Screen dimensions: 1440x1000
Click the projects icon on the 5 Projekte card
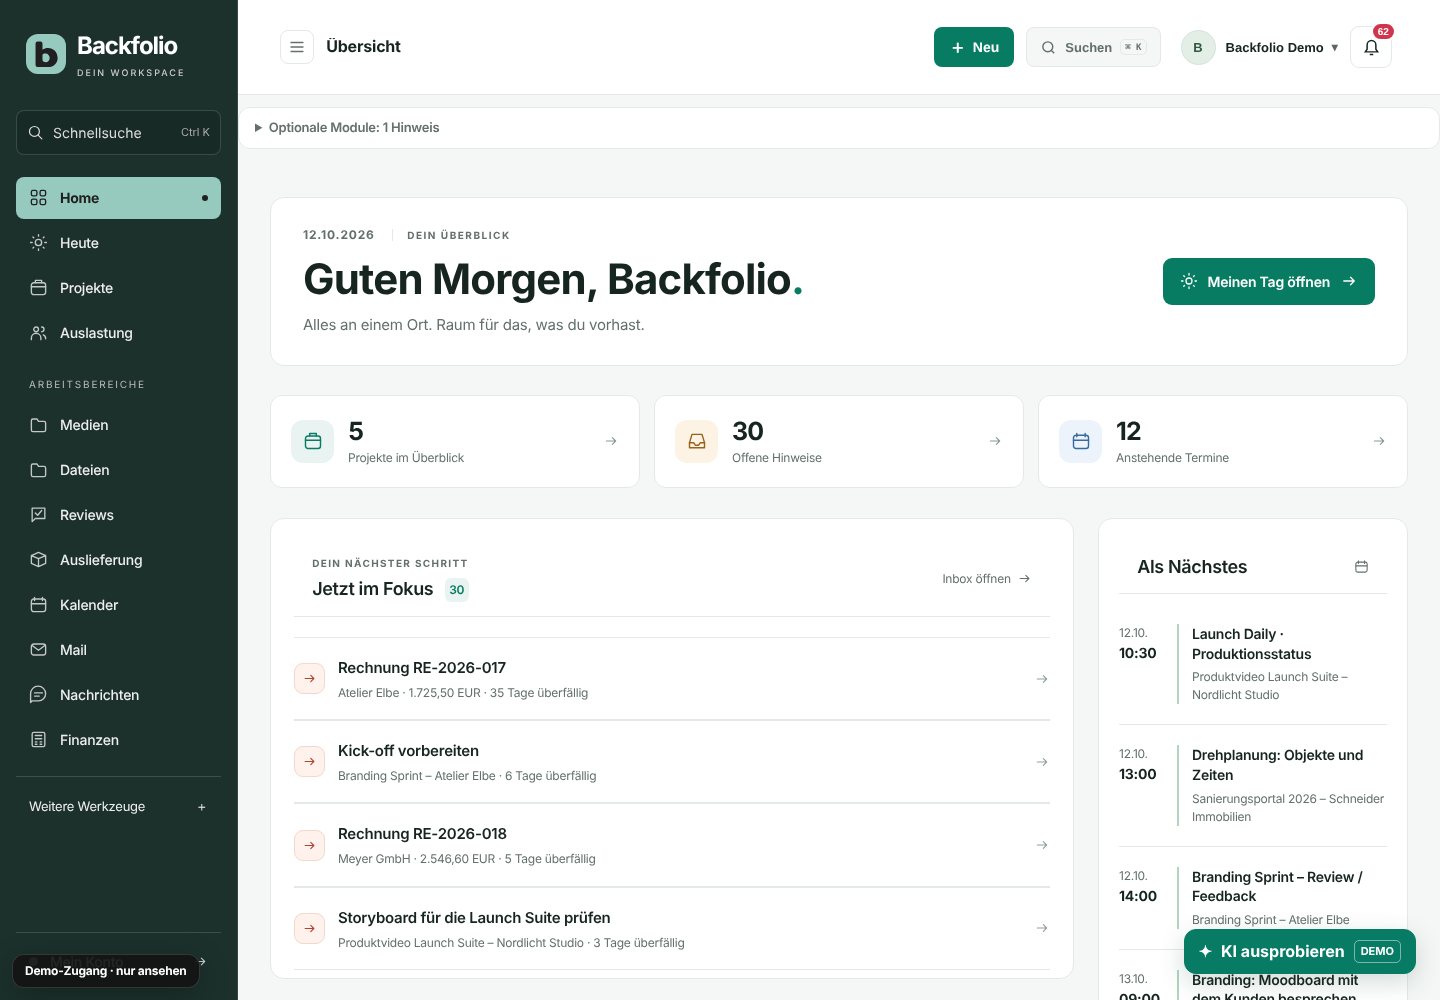tap(313, 441)
